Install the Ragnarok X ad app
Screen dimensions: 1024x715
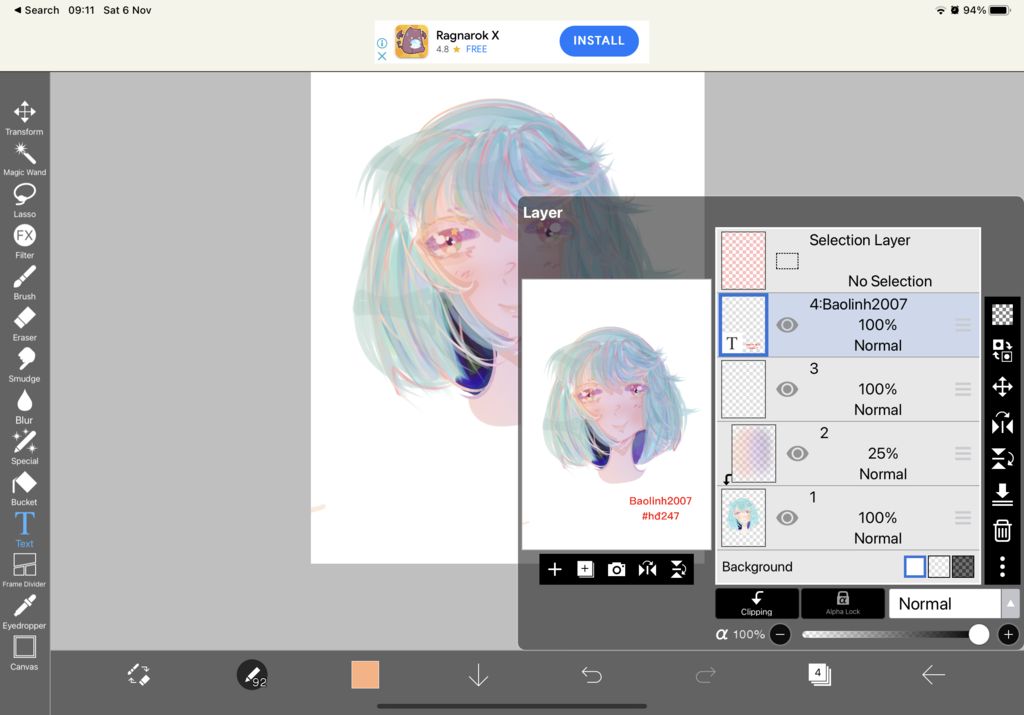pyautogui.click(x=599, y=40)
